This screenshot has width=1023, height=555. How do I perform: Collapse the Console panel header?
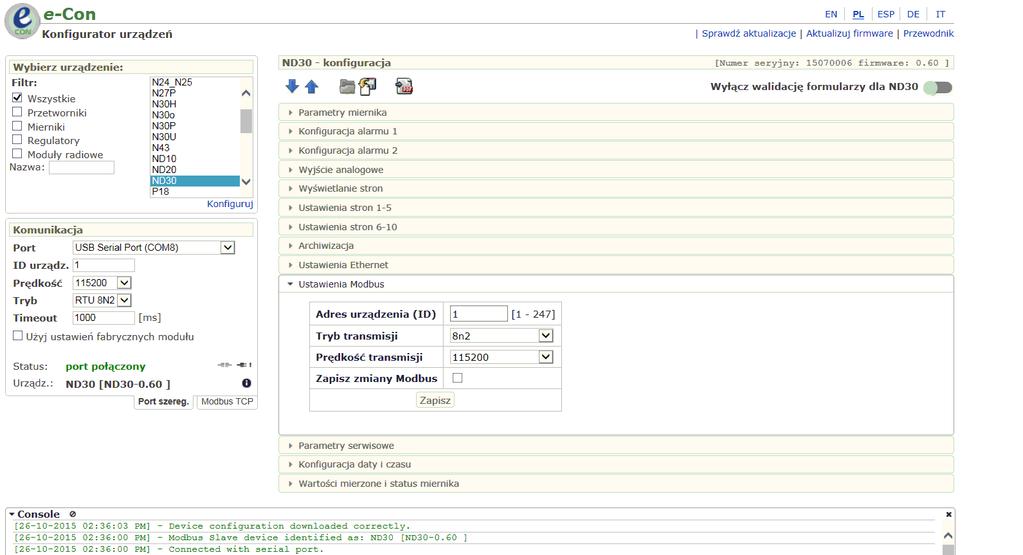point(34,514)
